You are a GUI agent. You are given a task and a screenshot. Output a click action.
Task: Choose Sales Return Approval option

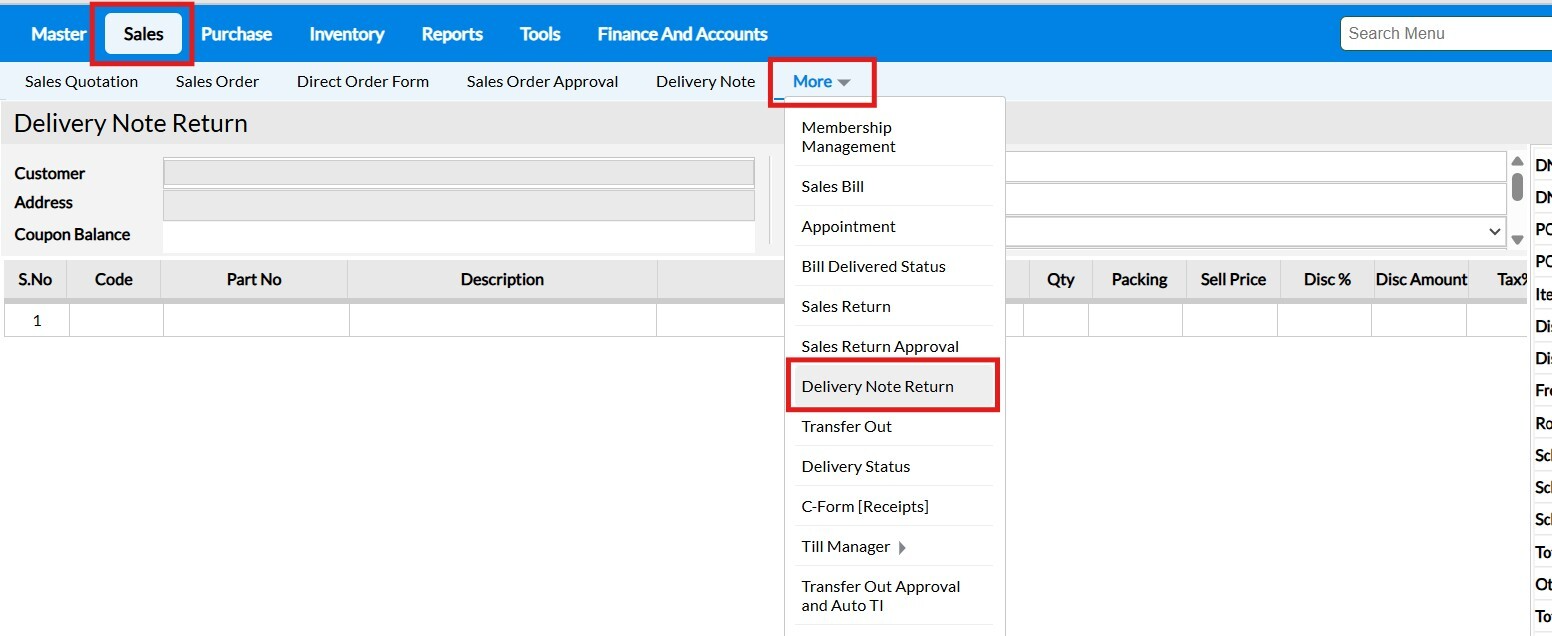point(880,347)
